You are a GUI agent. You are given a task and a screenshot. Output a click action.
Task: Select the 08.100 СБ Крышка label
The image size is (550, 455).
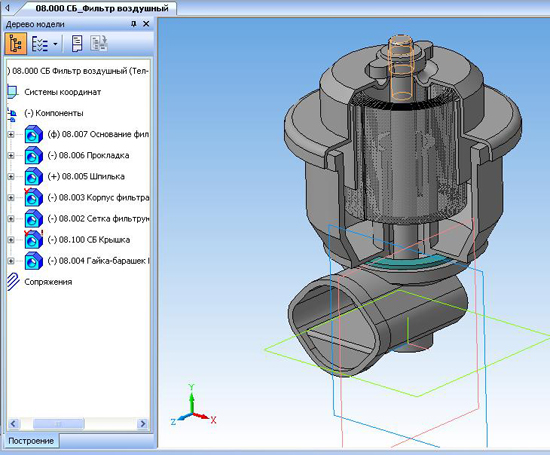[x=88, y=240]
